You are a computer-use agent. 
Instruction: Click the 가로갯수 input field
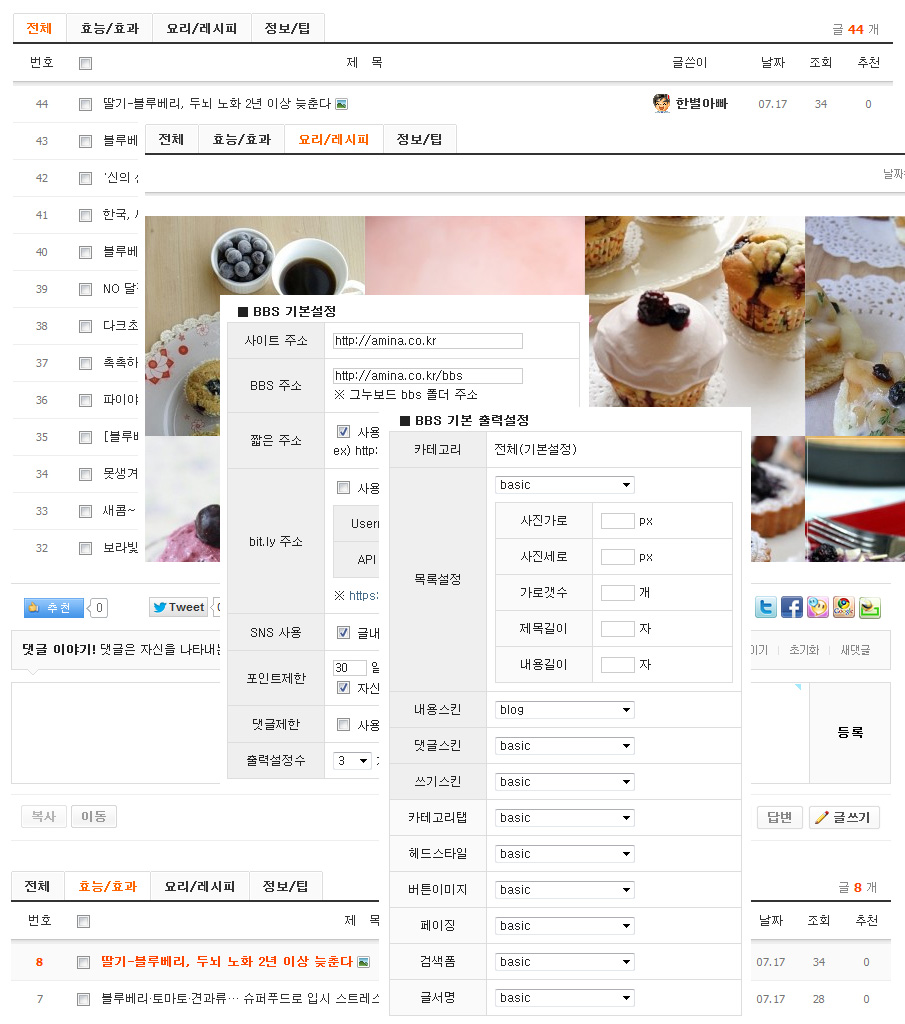click(x=618, y=592)
